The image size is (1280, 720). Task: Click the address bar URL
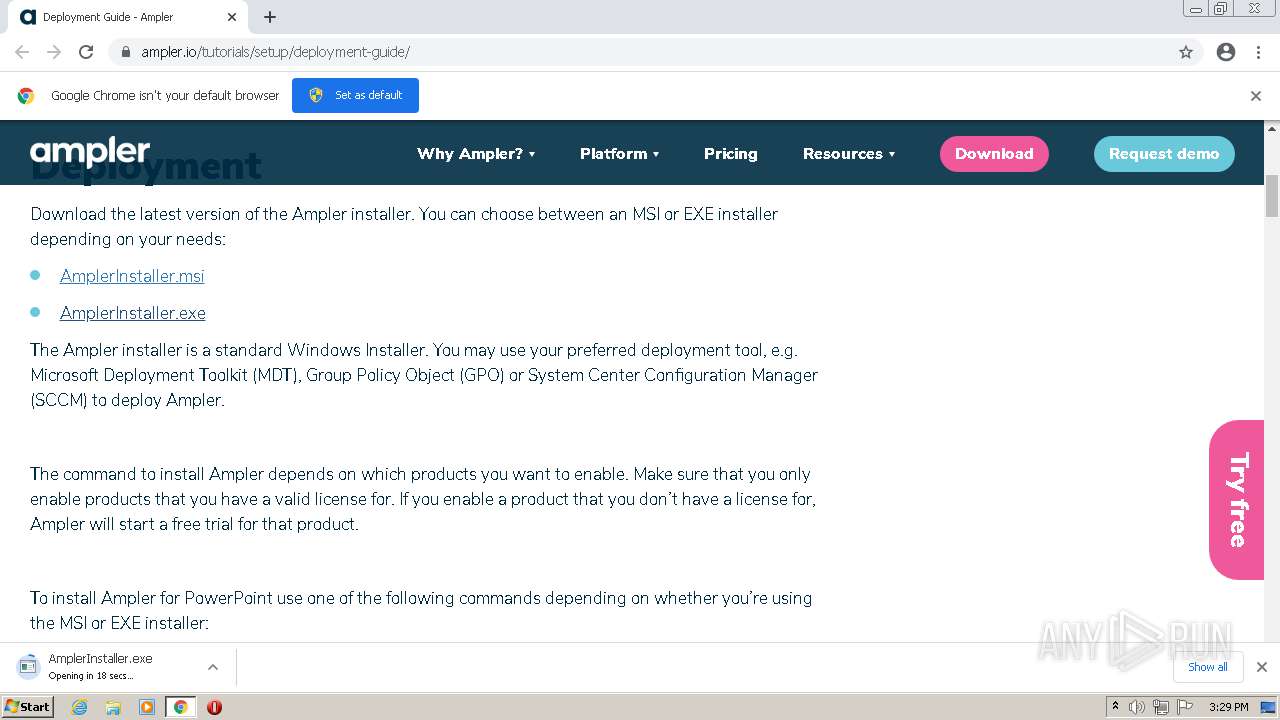click(275, 52)
